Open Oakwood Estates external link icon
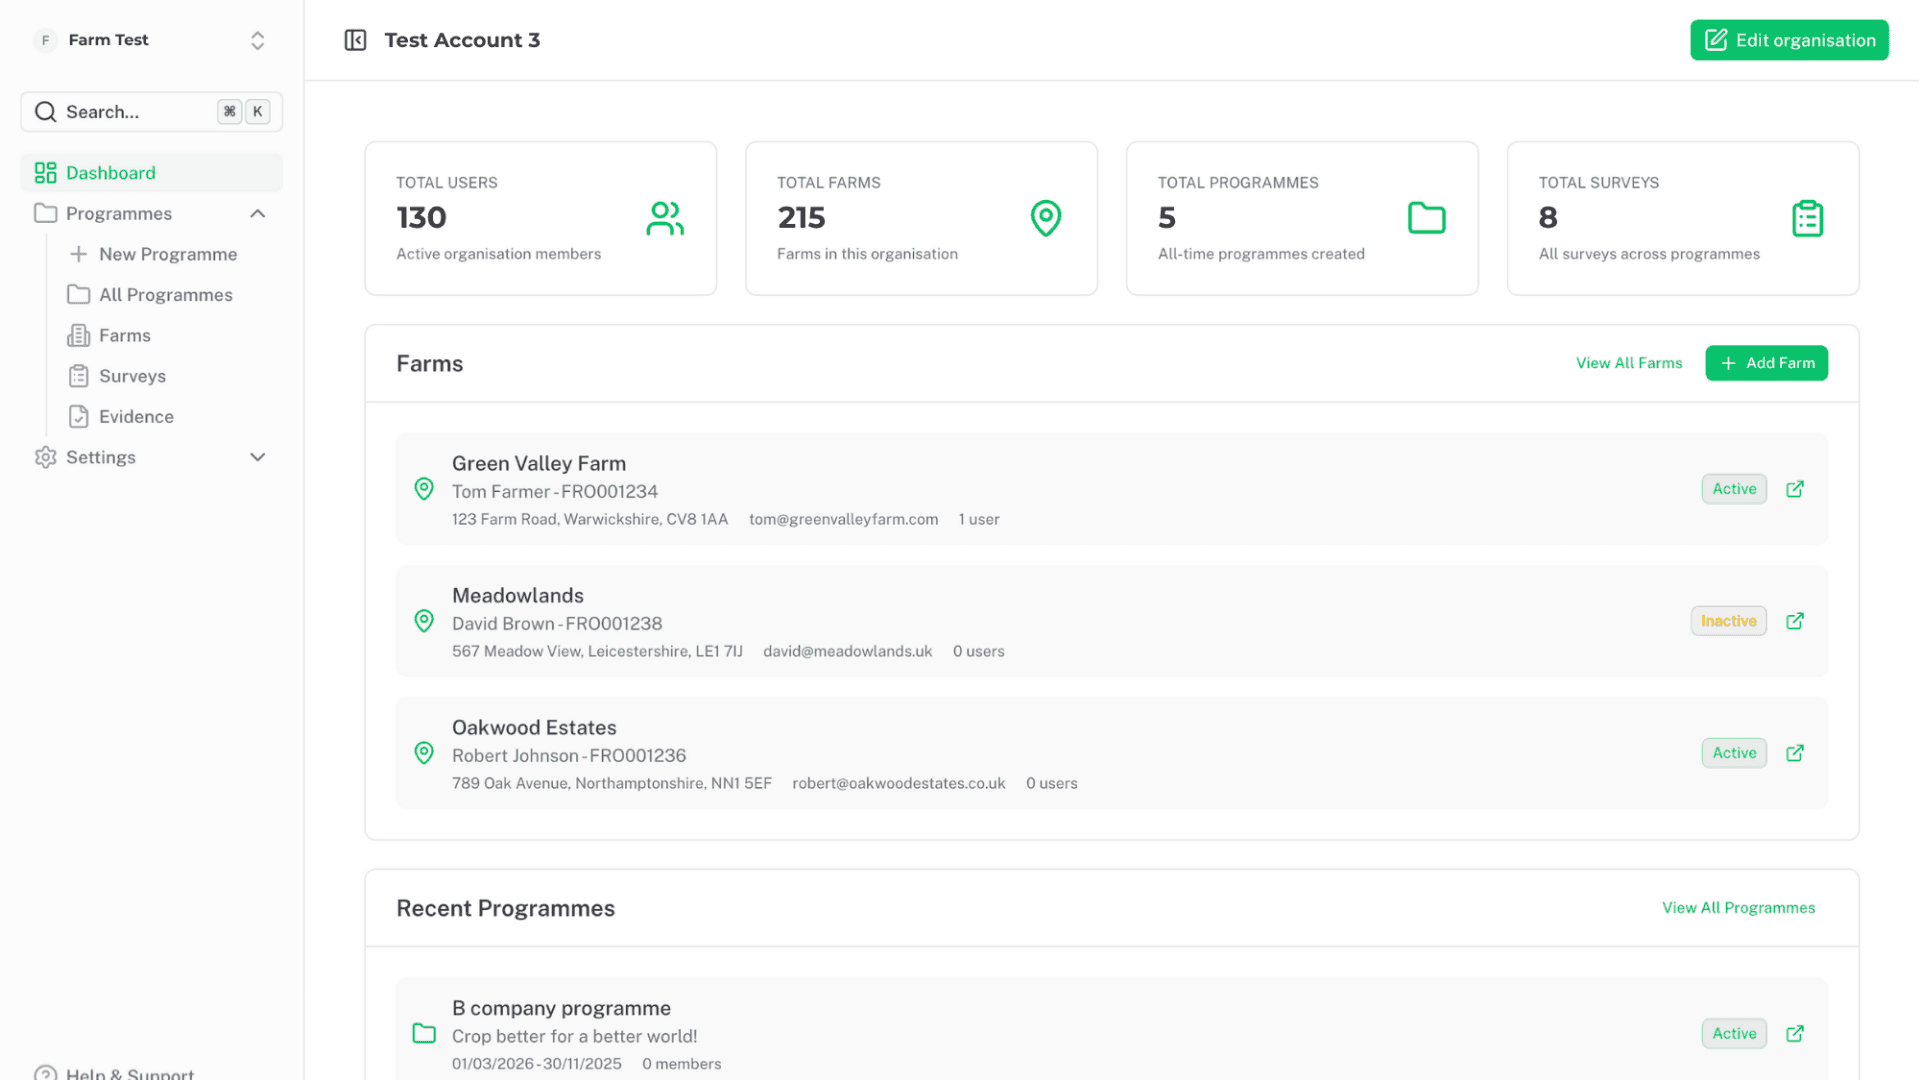 [1795, 753]
